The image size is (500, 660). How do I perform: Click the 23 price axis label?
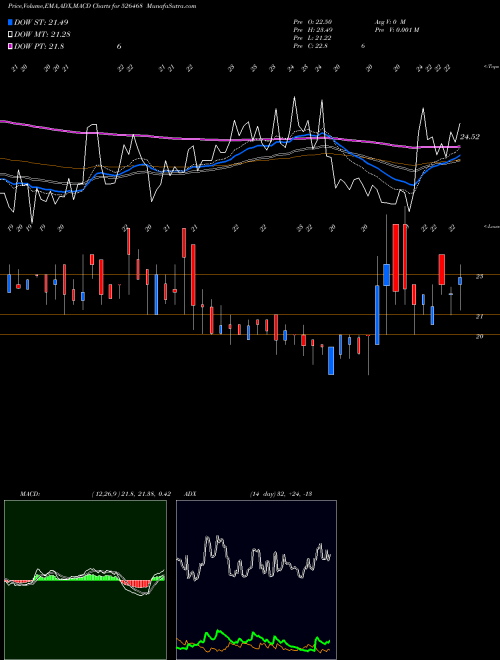coord(479,277)
